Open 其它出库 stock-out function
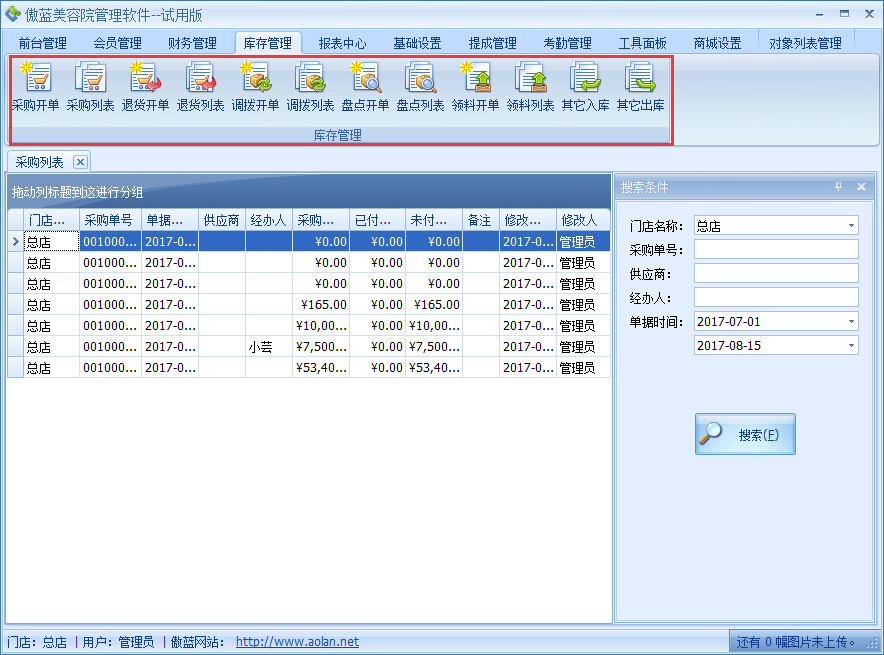Viewport: 884px width, 655px height. 641,85
